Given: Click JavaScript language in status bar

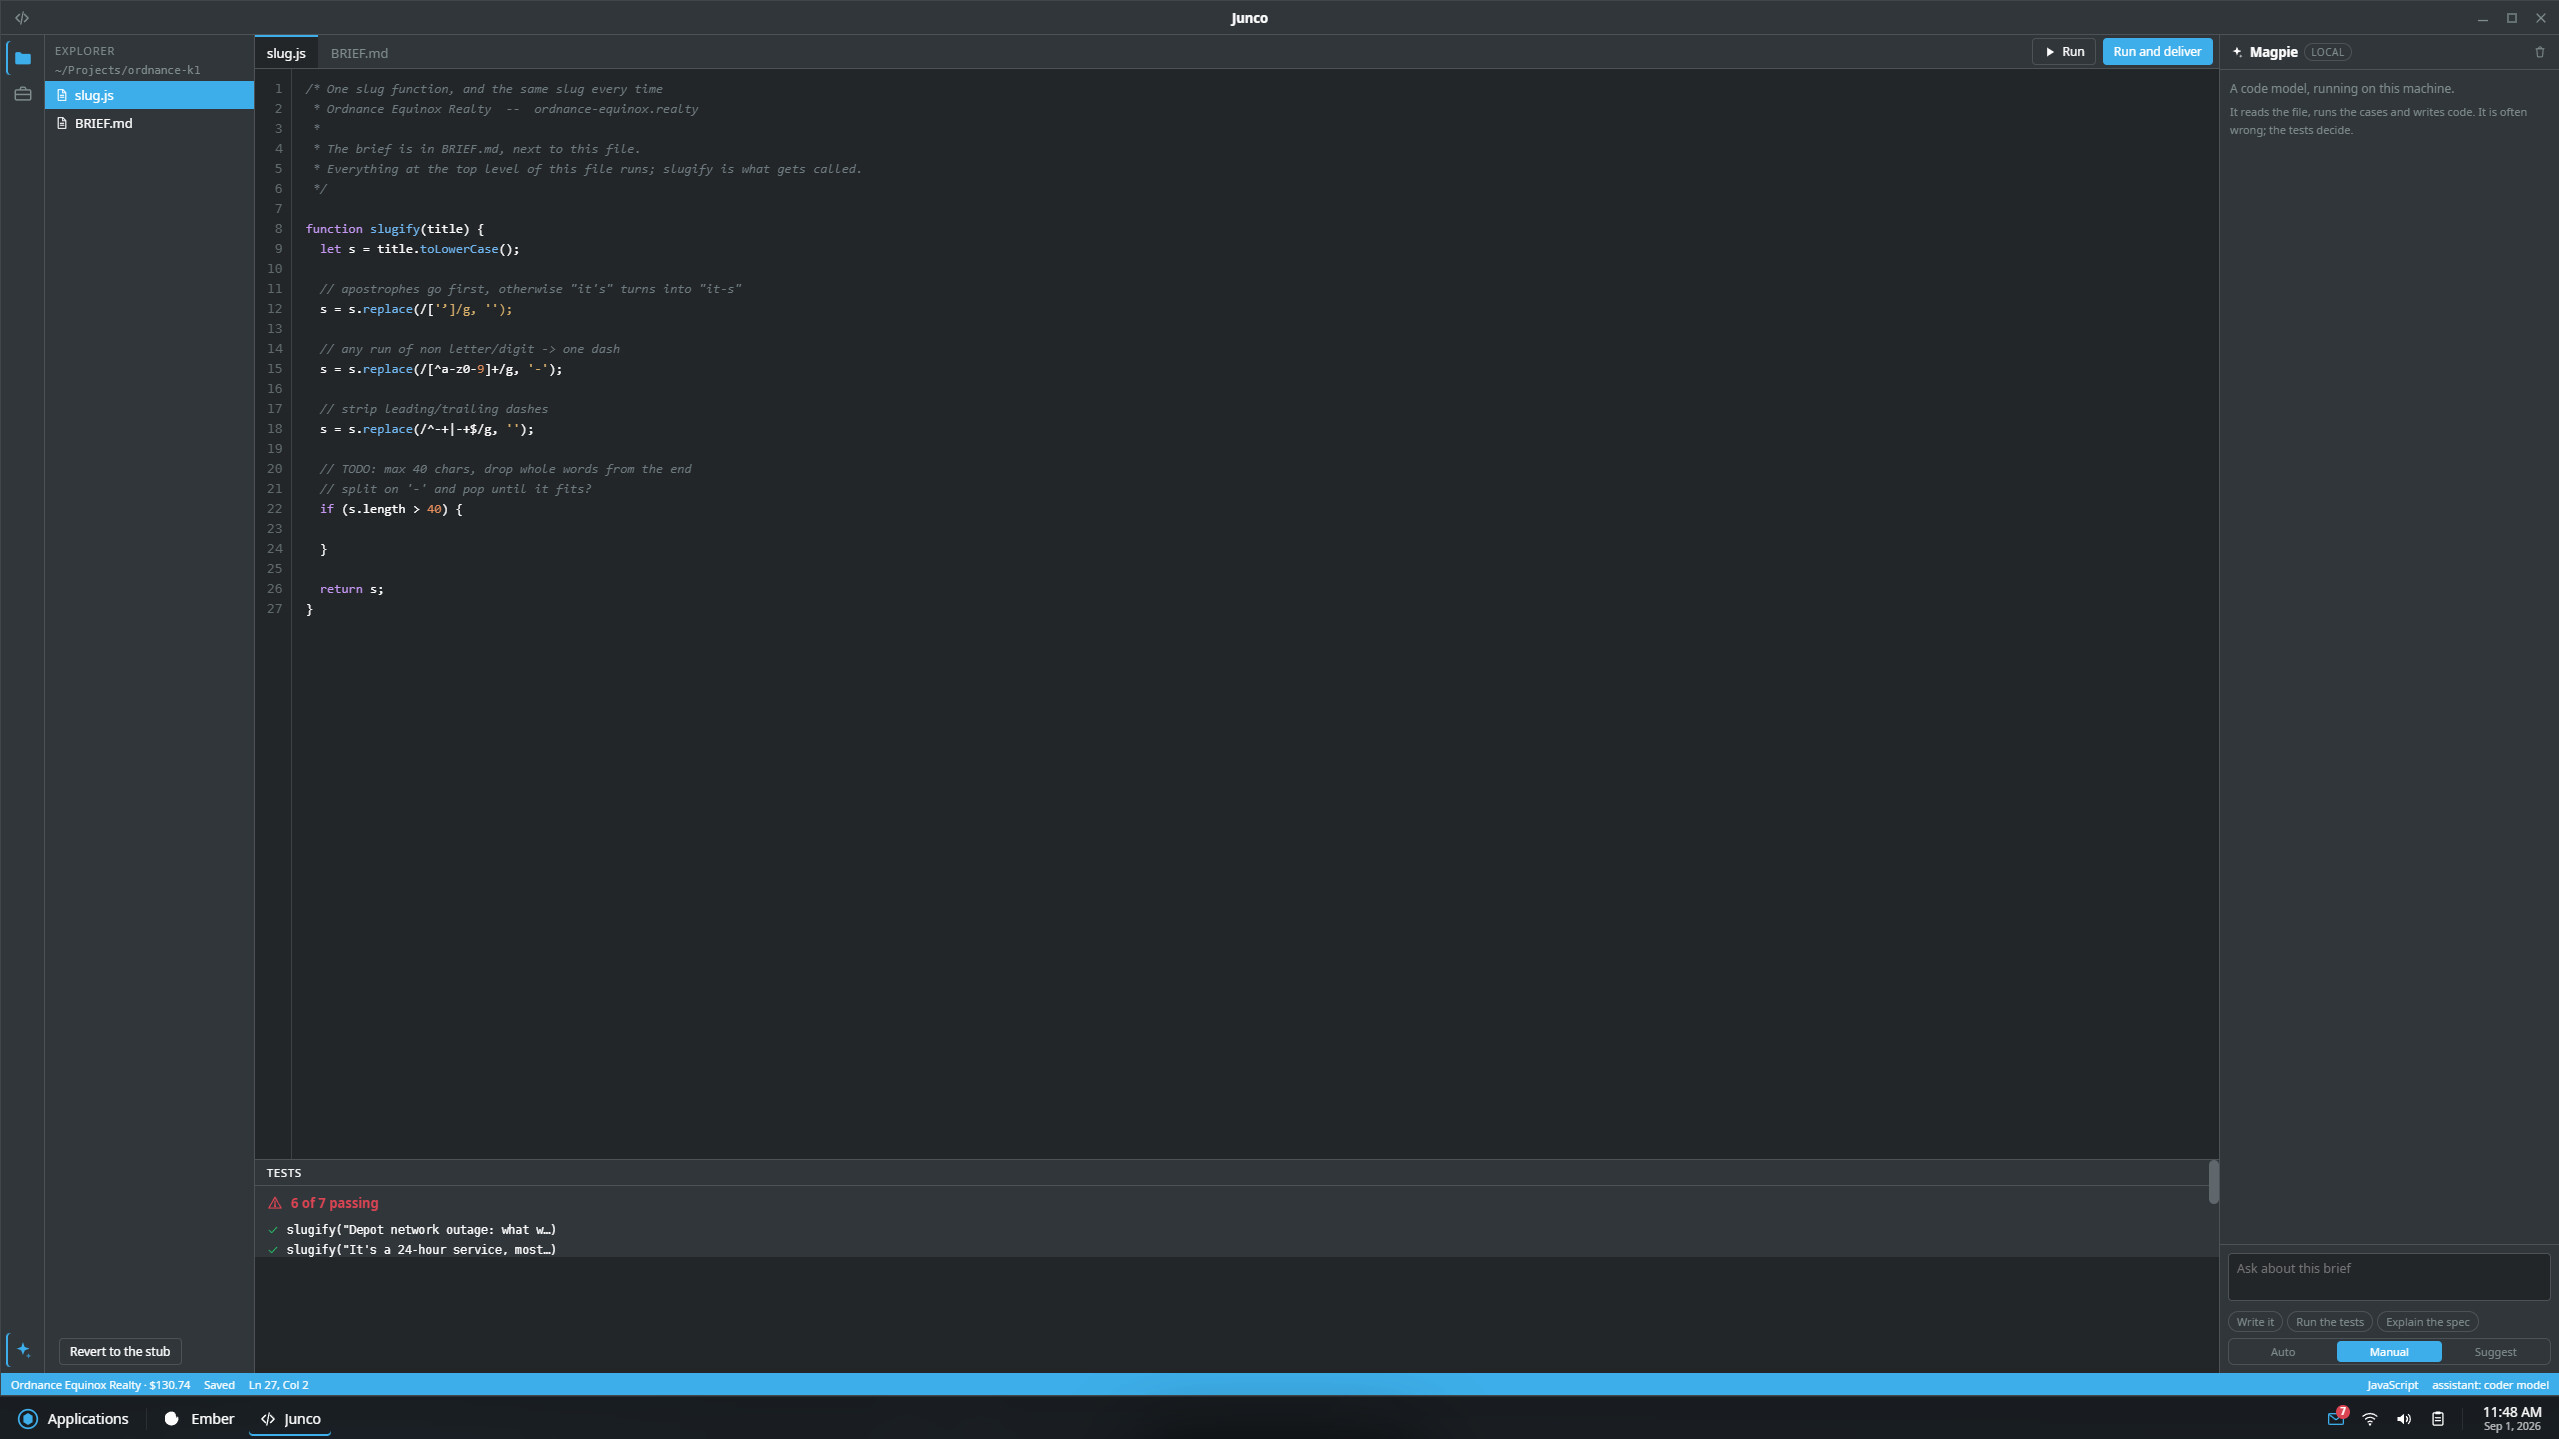Looking at the screenshot, I should point(2392,1385).
